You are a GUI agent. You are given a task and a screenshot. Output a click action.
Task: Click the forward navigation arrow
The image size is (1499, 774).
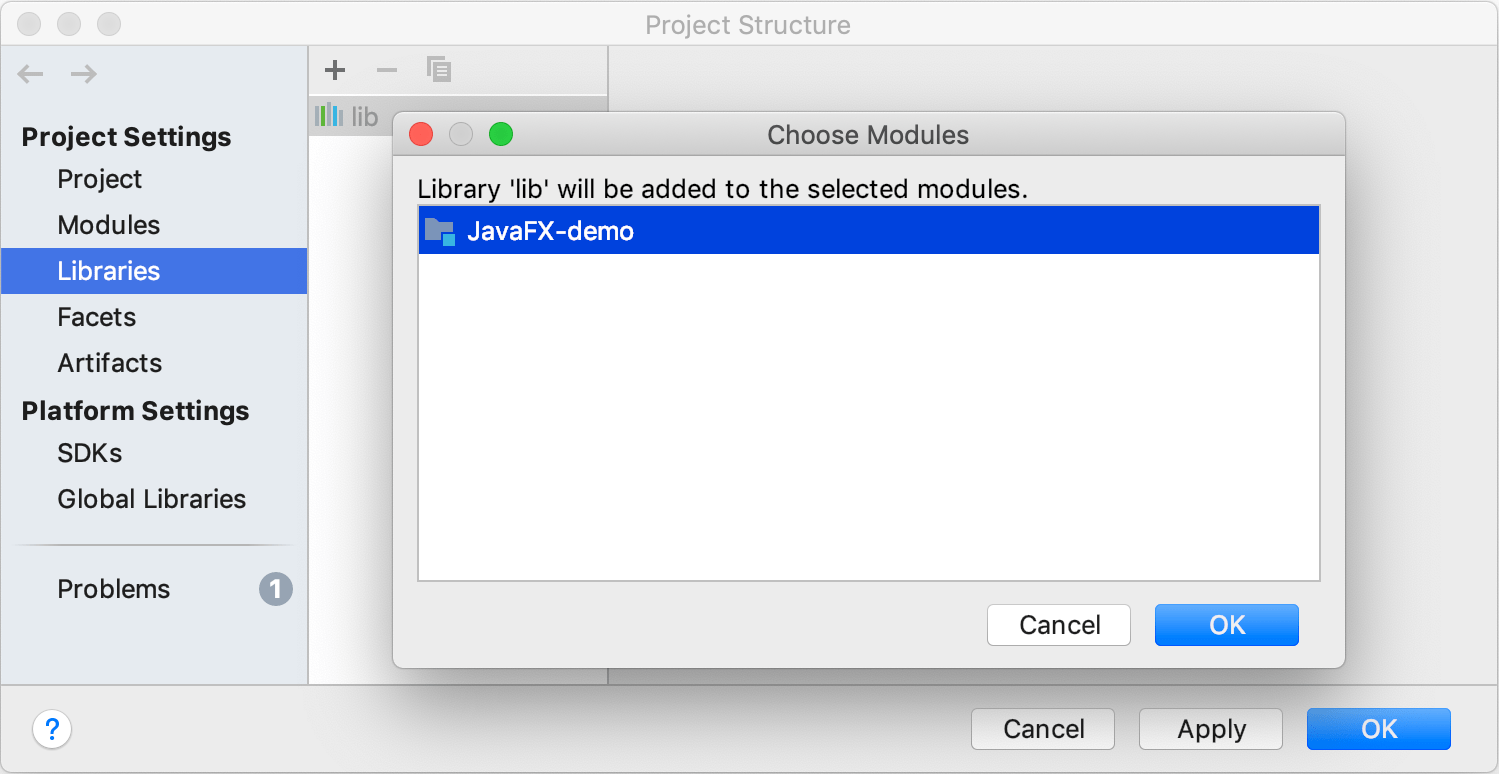point(84,74)
